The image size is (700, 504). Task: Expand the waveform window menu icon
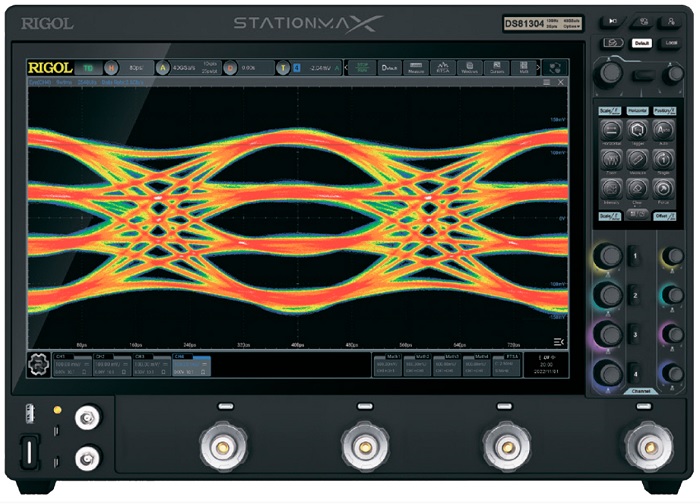(x=547, y=84)
